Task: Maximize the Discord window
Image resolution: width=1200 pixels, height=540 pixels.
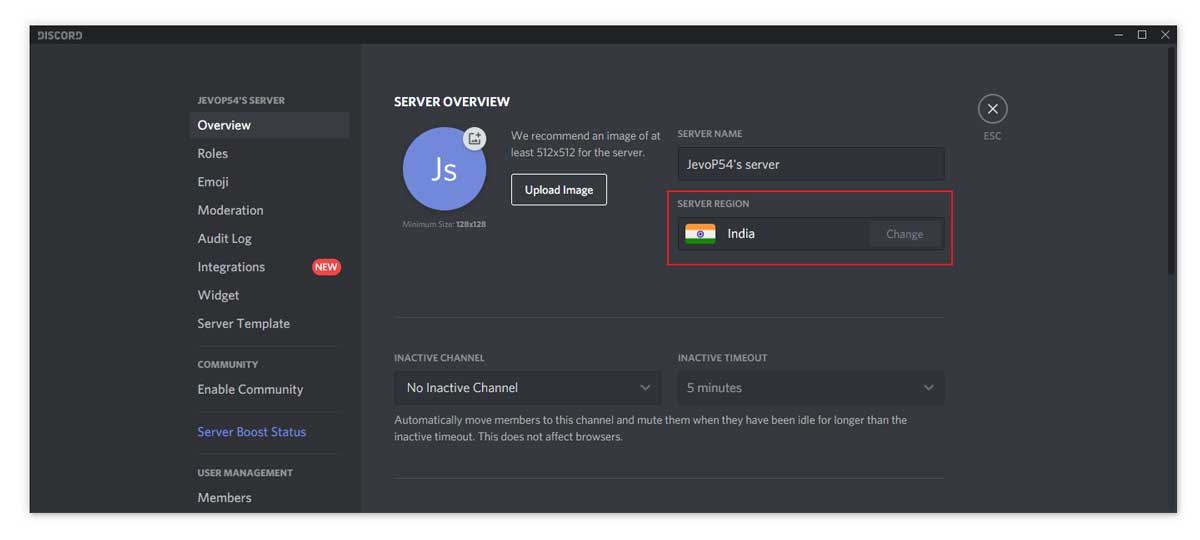Action: pyautogui.click(x=1142, y=35)
